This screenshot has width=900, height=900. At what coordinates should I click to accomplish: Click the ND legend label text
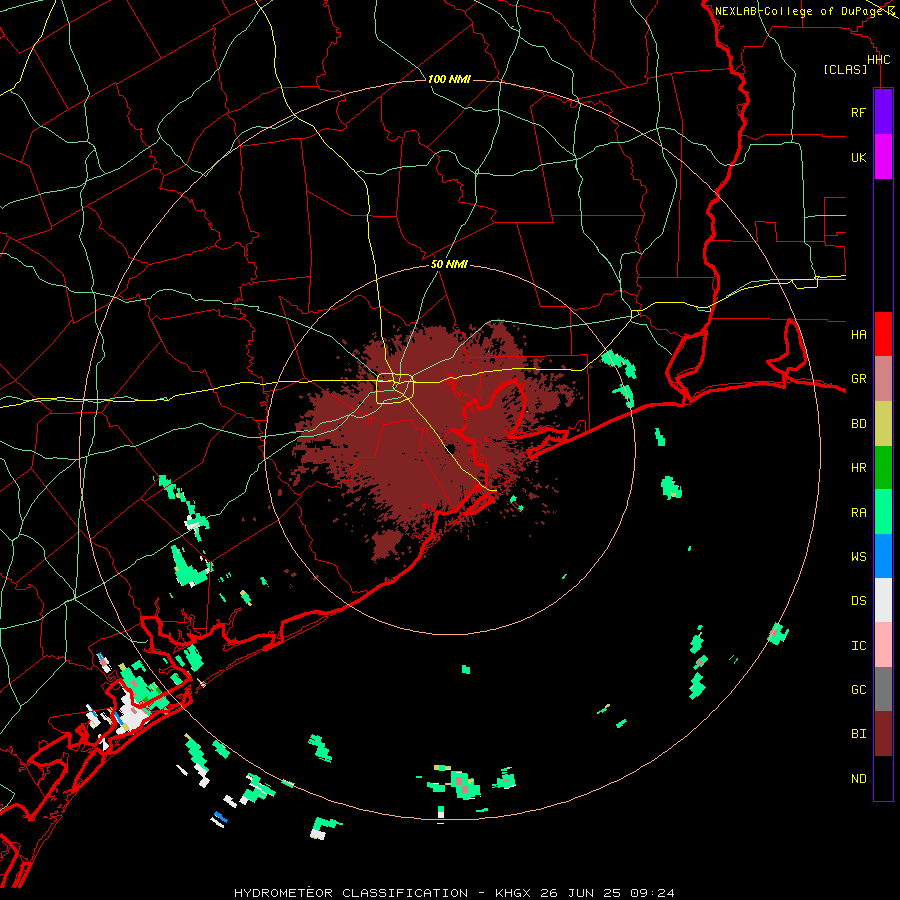click(x=858, y=778)
